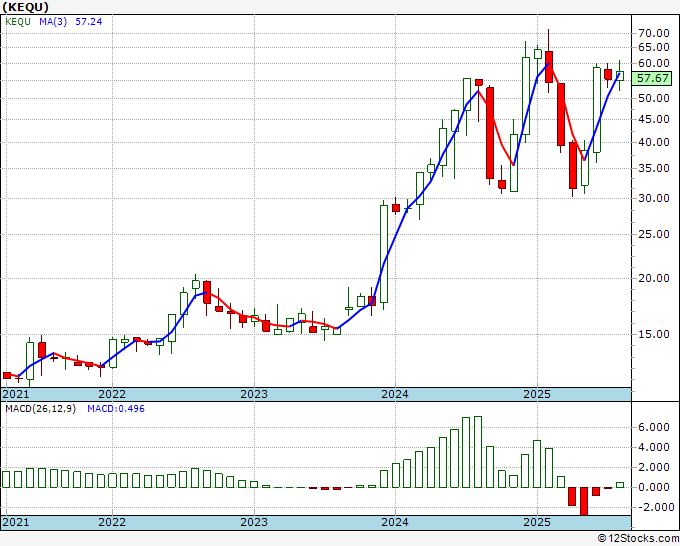Click 2021 on the MACD panel timeline
This screenshot has width=680, height=546.
pyautogui.click(x=16, y=522)
